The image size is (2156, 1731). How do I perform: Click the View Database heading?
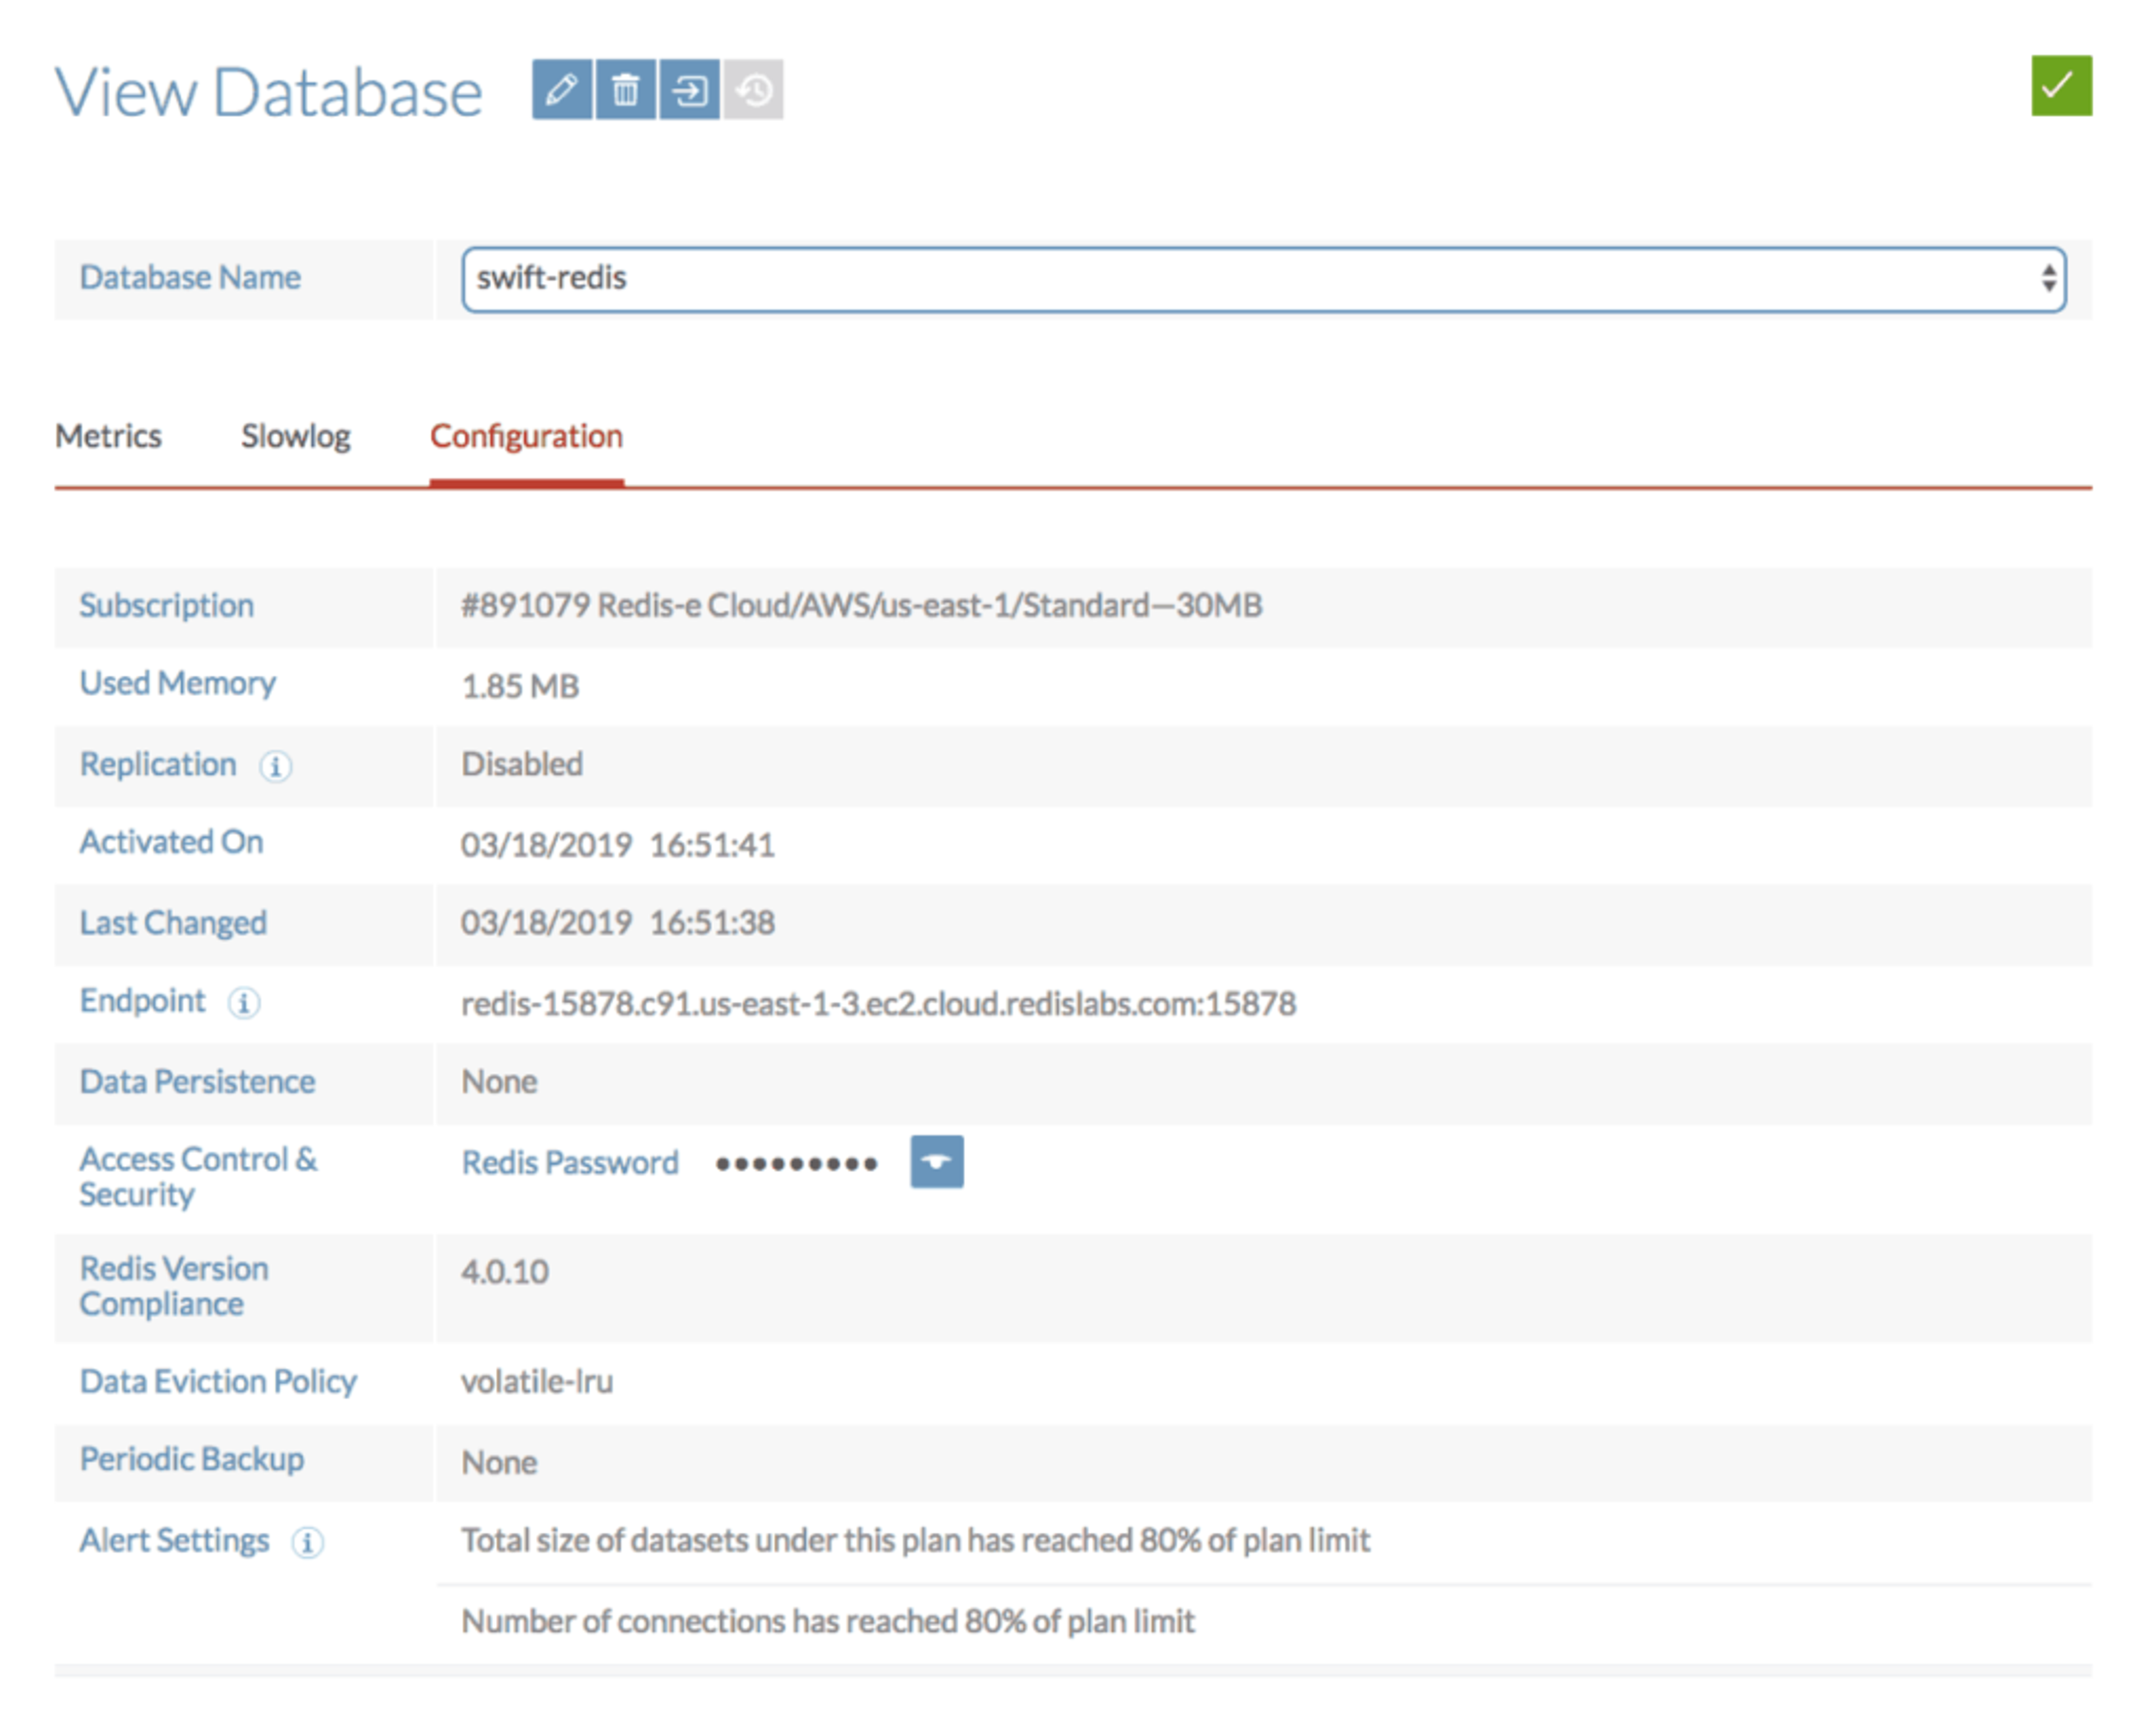269,92
